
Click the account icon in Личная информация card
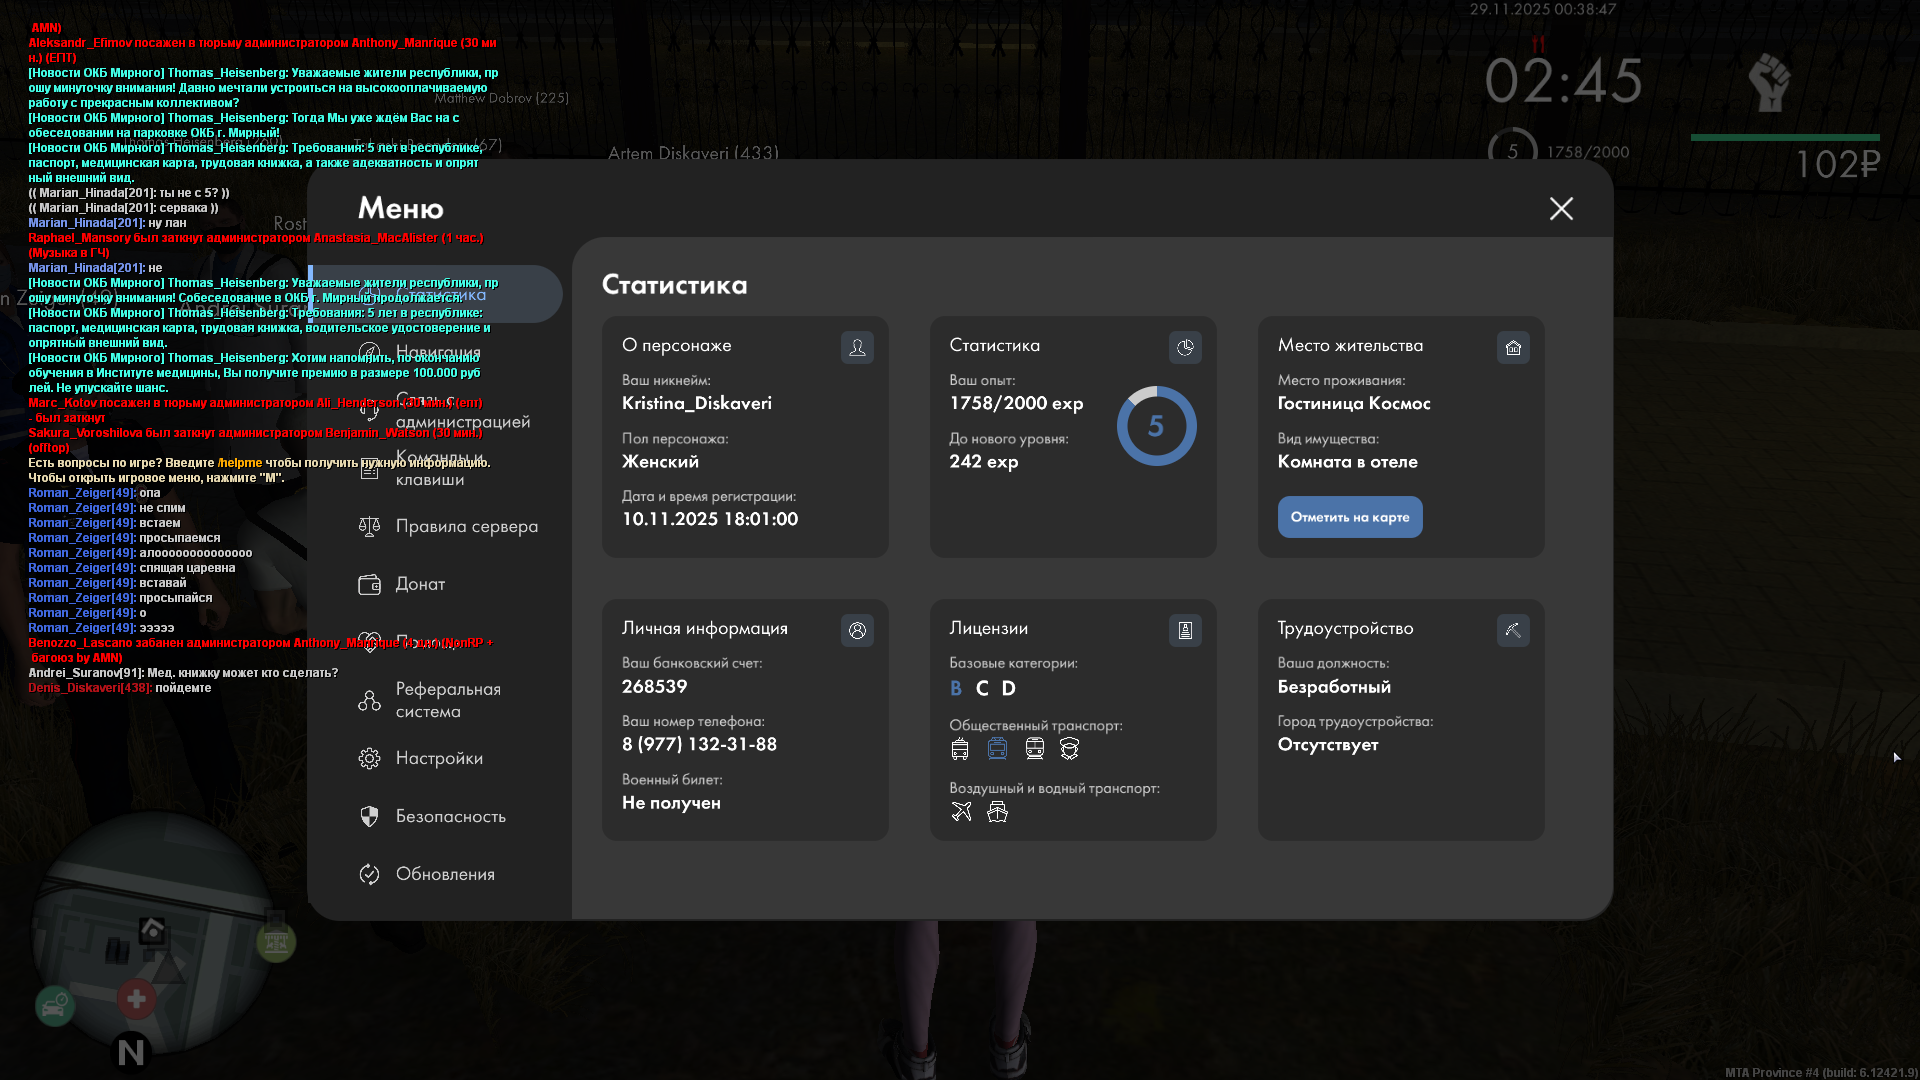857,630
